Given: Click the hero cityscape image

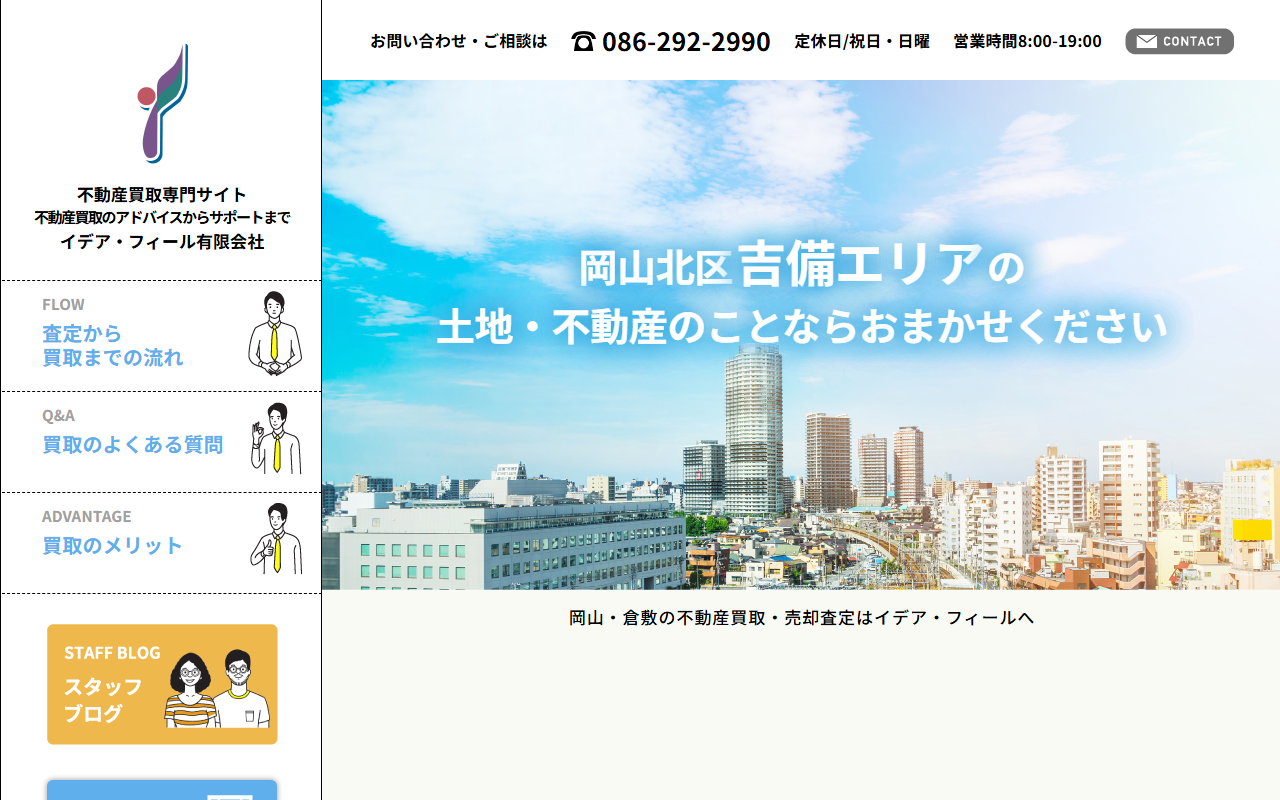Looking at the screenshot, I should [801, 335].
